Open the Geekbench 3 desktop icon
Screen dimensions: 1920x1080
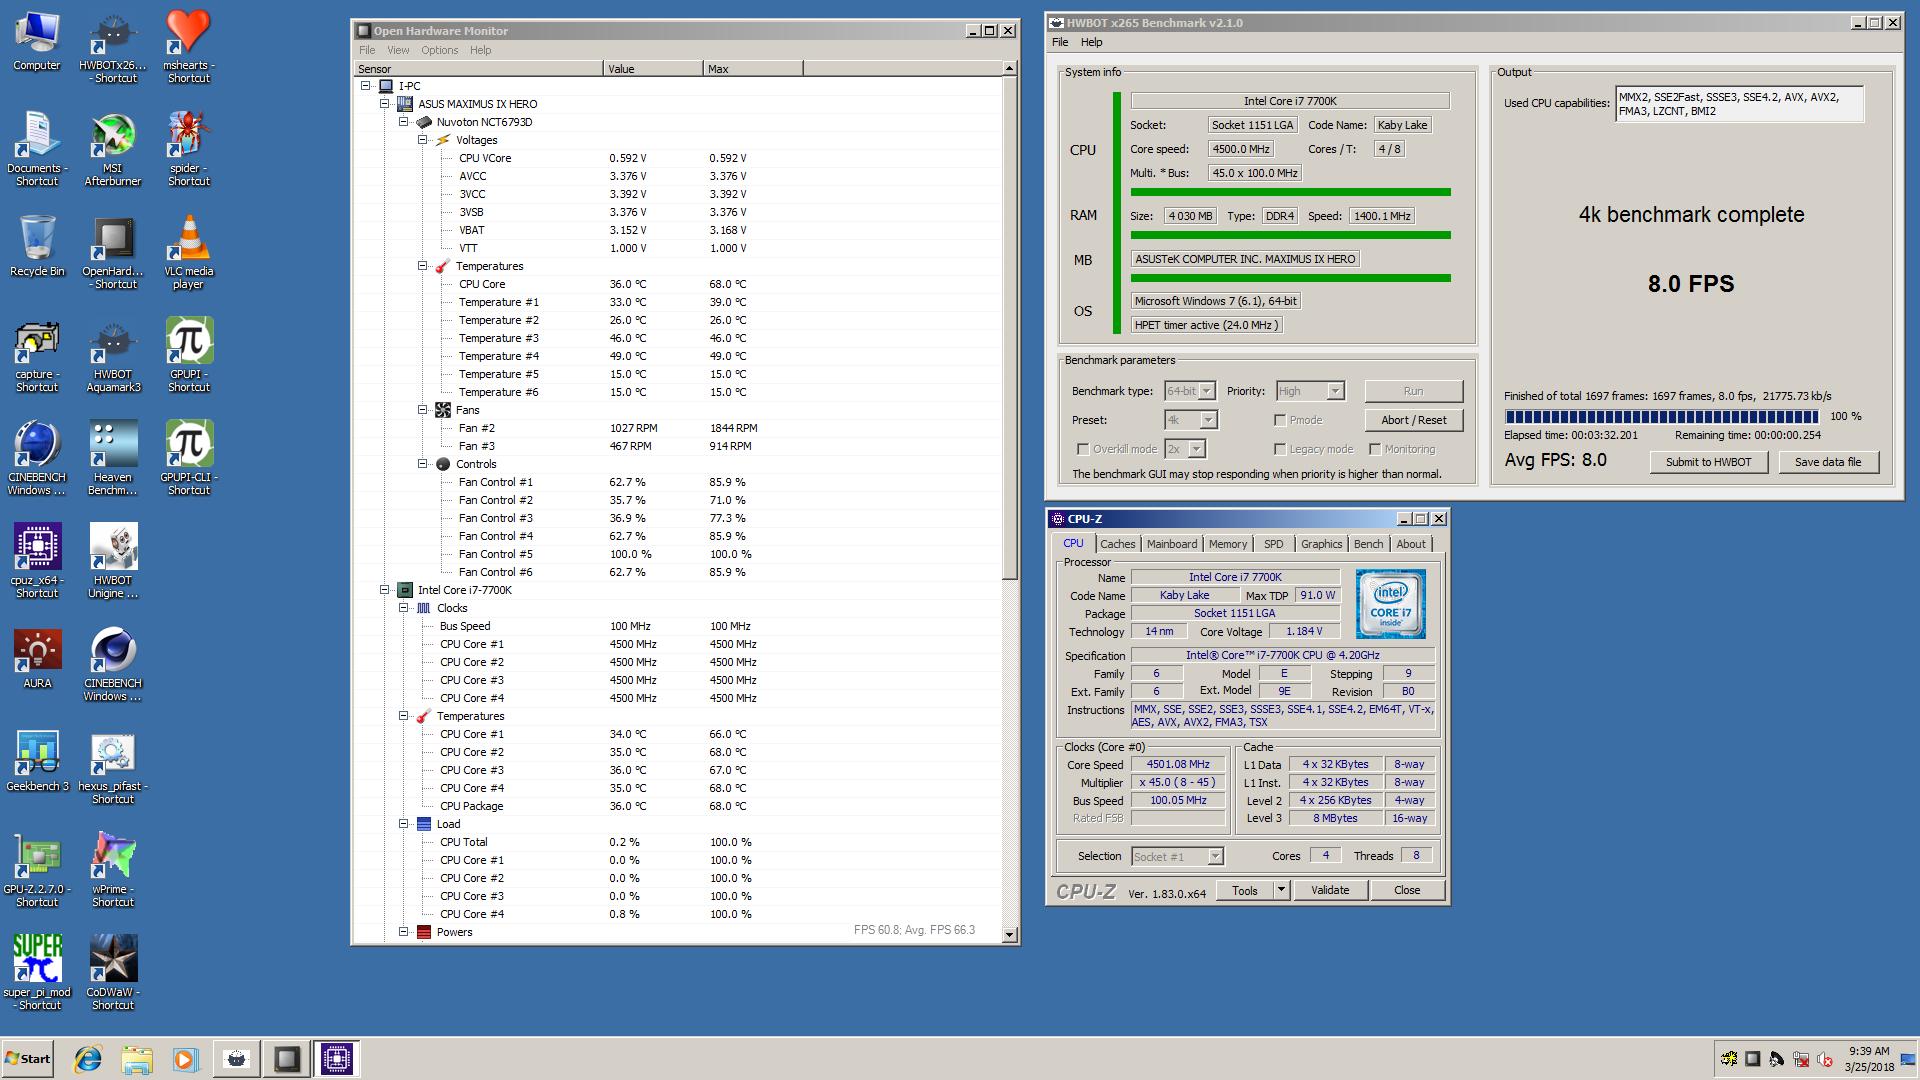pos(37,762)
